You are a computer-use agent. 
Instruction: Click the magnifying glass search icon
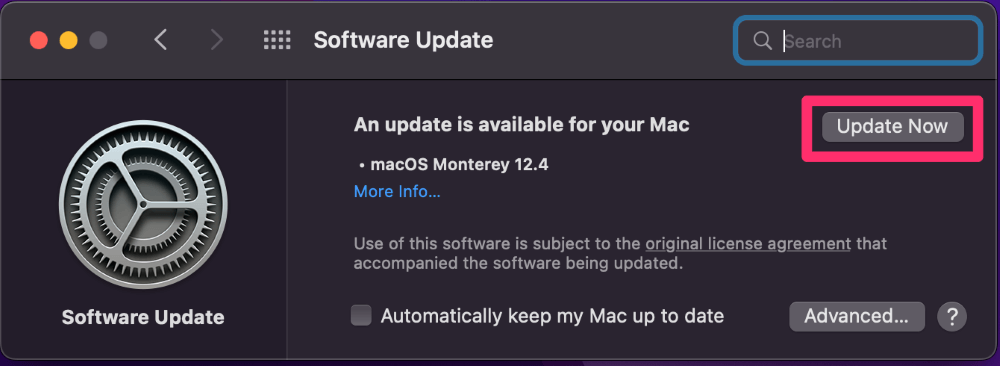coord(762,41)
